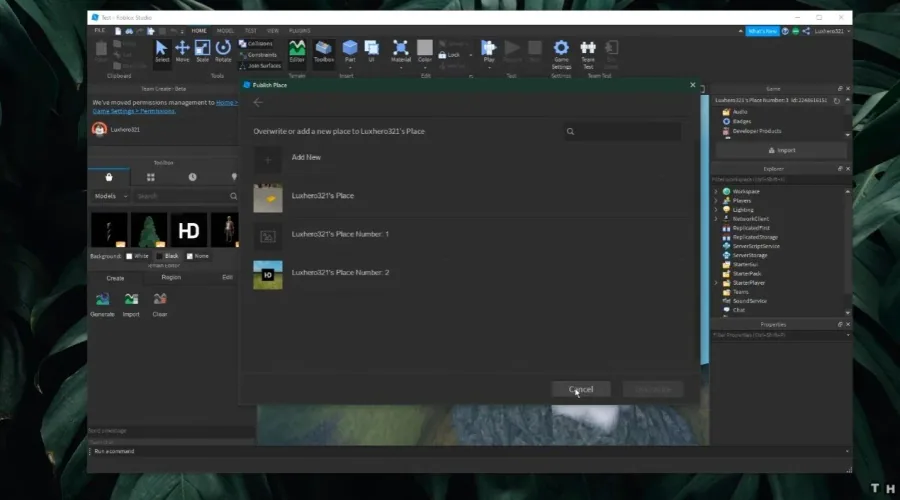
Task: Choose the Move tool
Action: (x=183, y=51)
